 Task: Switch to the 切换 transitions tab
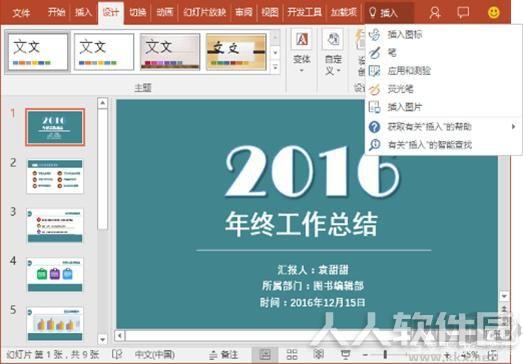[138, 13]
